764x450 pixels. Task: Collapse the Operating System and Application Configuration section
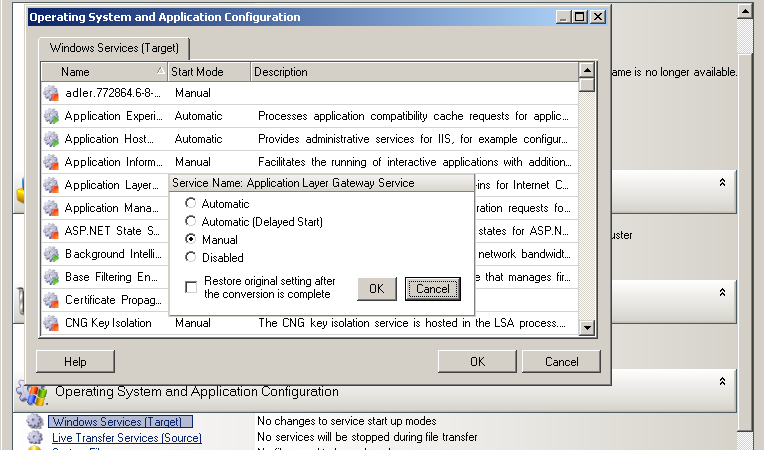(x=721, y=383)
